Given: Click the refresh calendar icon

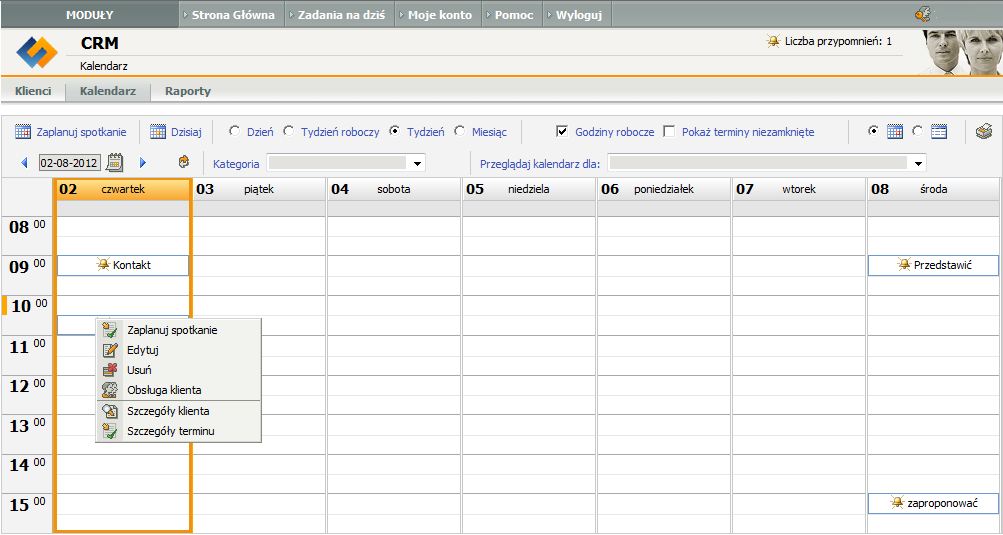Looking at the screenshot, I should coord(184,163).
